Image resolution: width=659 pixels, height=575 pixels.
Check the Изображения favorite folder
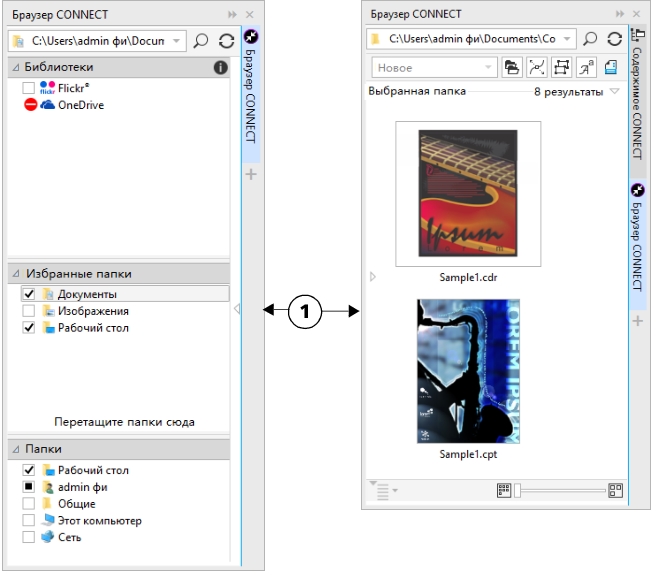(29, 311)
